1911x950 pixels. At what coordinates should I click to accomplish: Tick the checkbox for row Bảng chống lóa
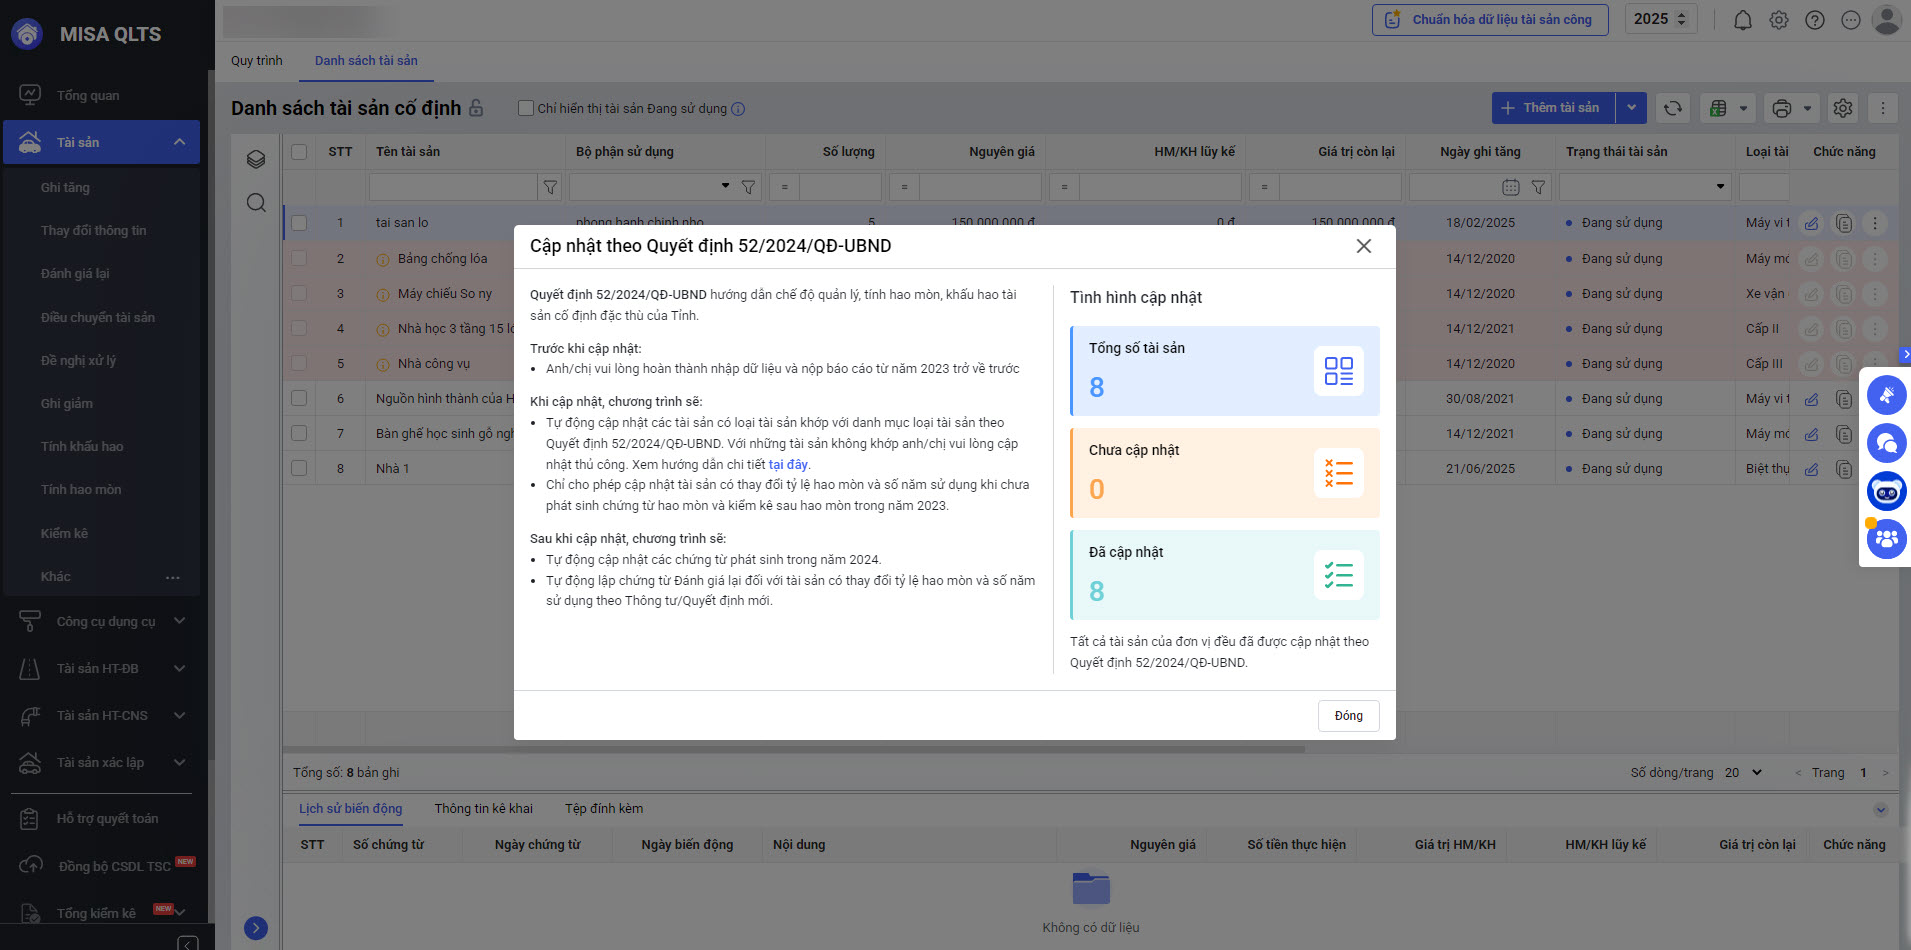point(299,258)
